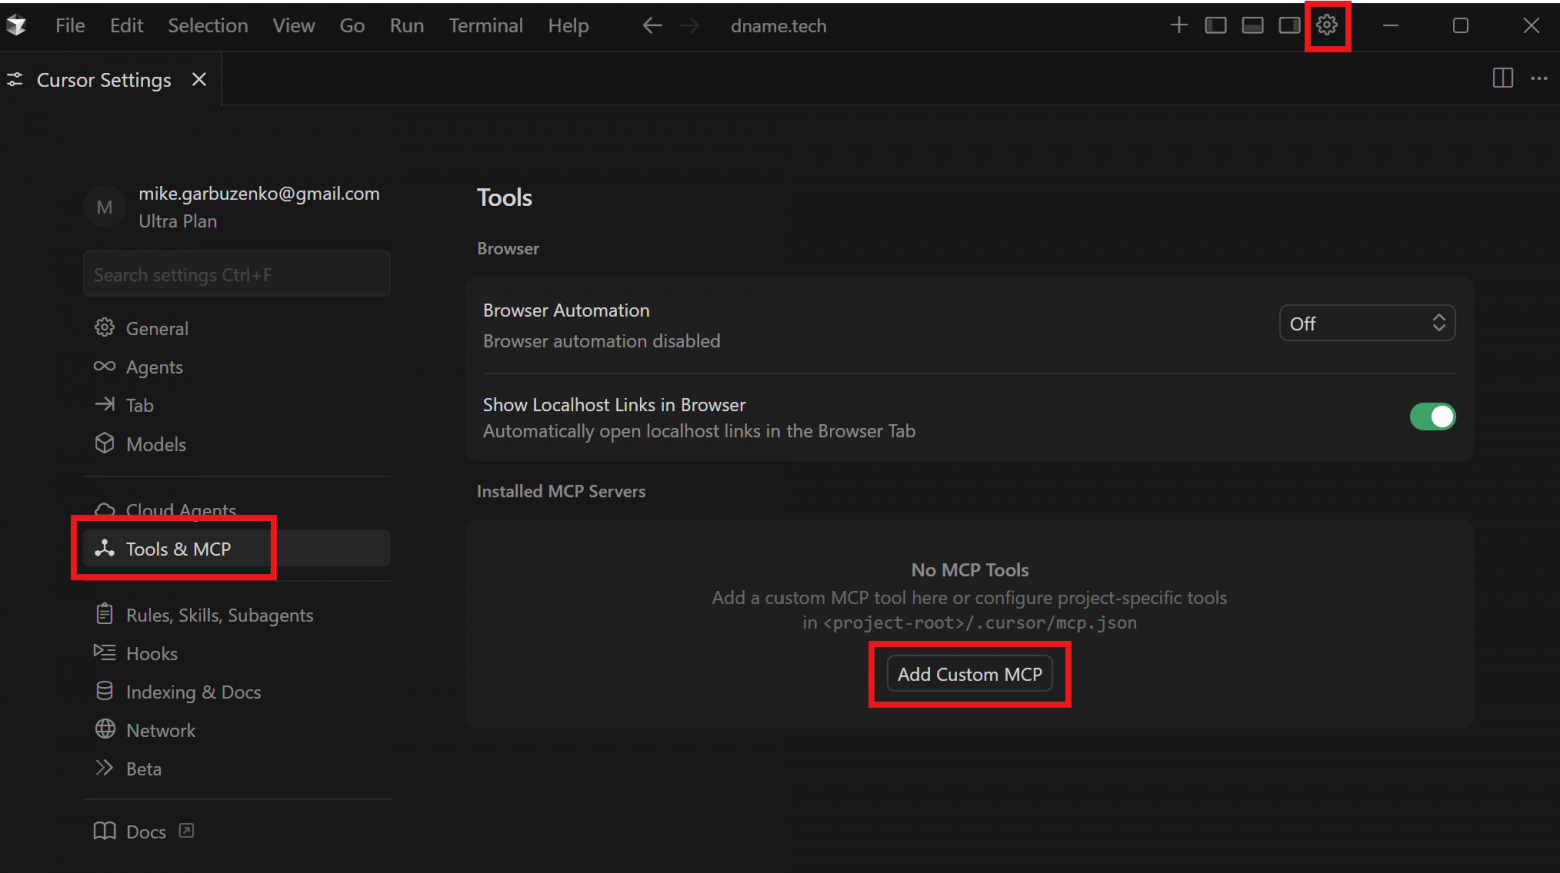Click the plus icon in title bar

tap(1178, 25)
